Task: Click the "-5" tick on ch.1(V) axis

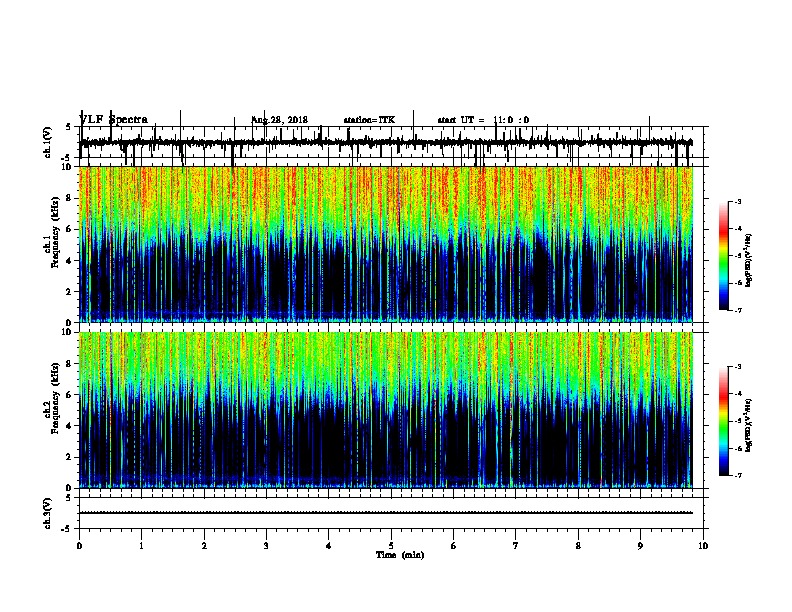Action: pos(67,159)
